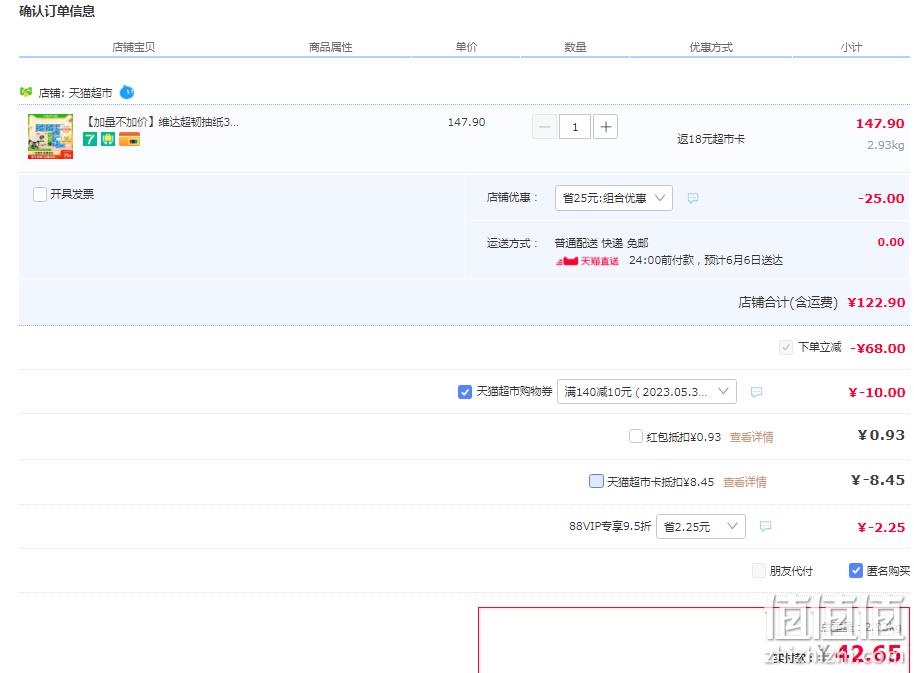Click the comment icon beside coupon dropdown

pyautogui.click(x=757, y=392)
